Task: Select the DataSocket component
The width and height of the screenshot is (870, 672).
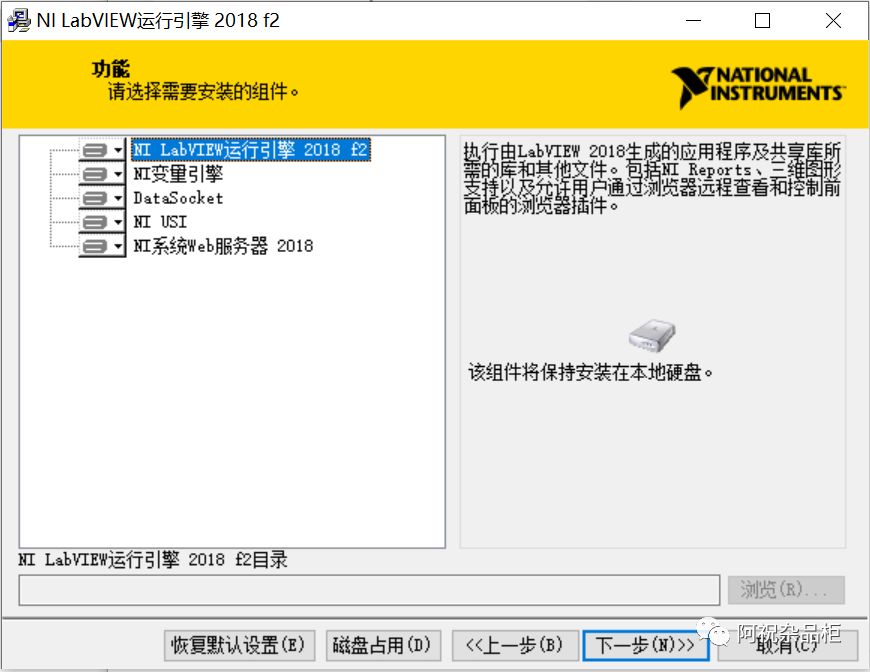Action: click(x=178, y=198)
